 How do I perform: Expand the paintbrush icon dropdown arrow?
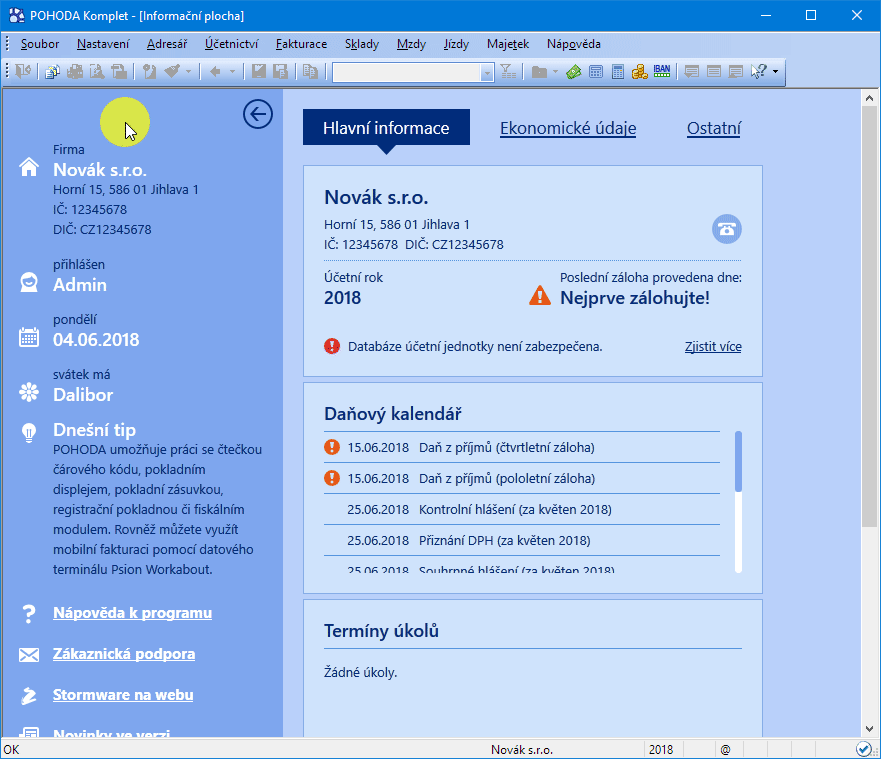[x=188, y=71]
